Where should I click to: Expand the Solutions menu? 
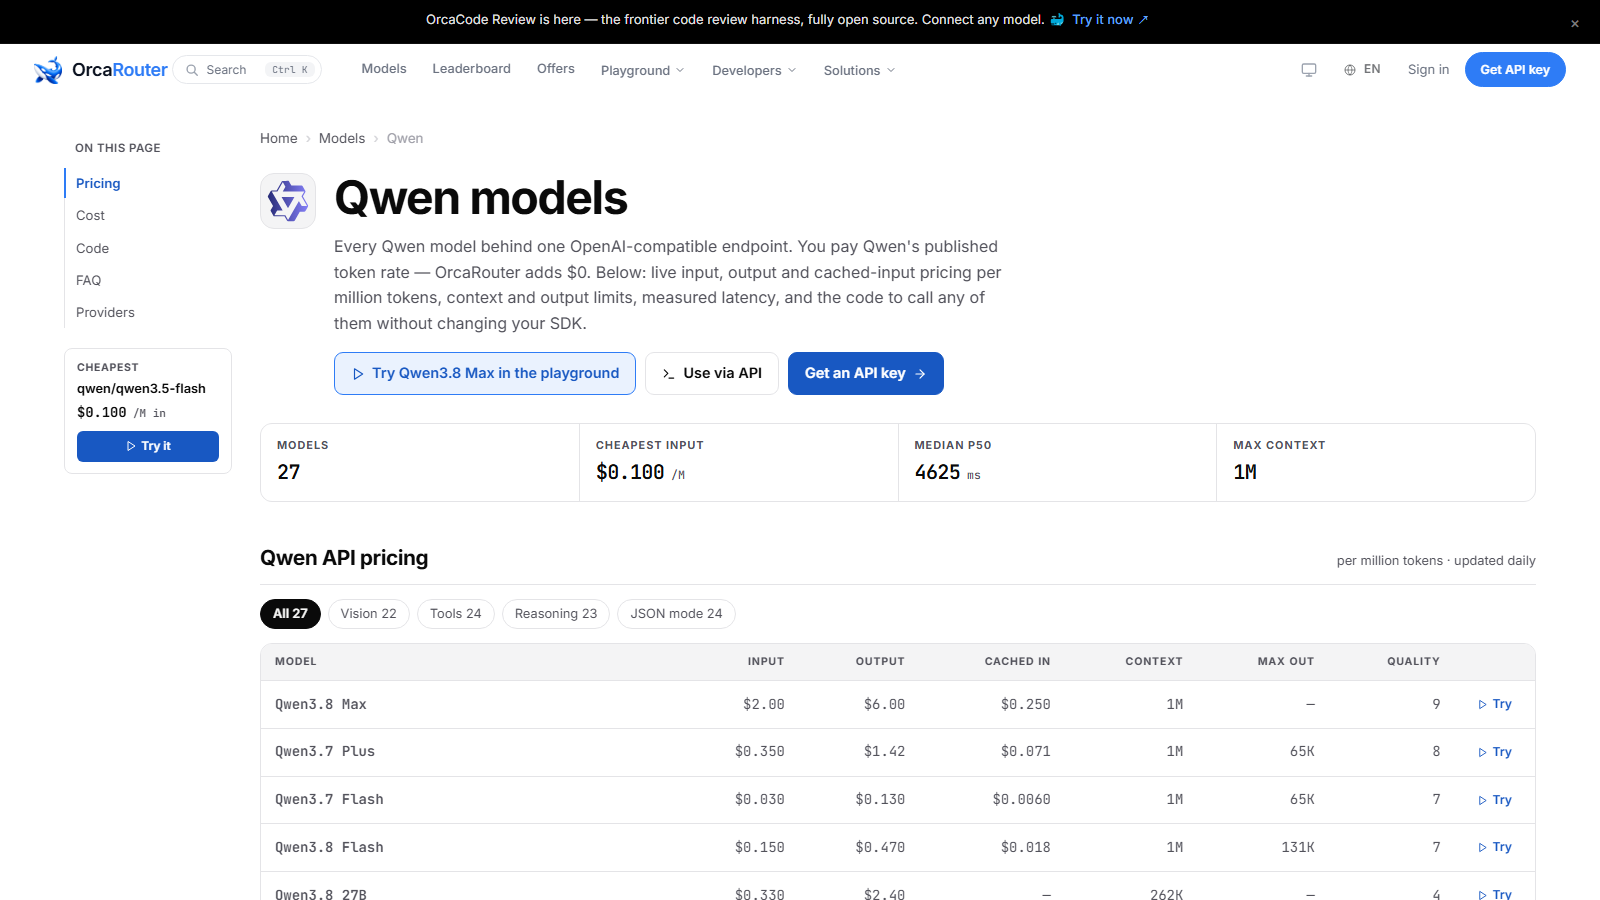[859, 70]
